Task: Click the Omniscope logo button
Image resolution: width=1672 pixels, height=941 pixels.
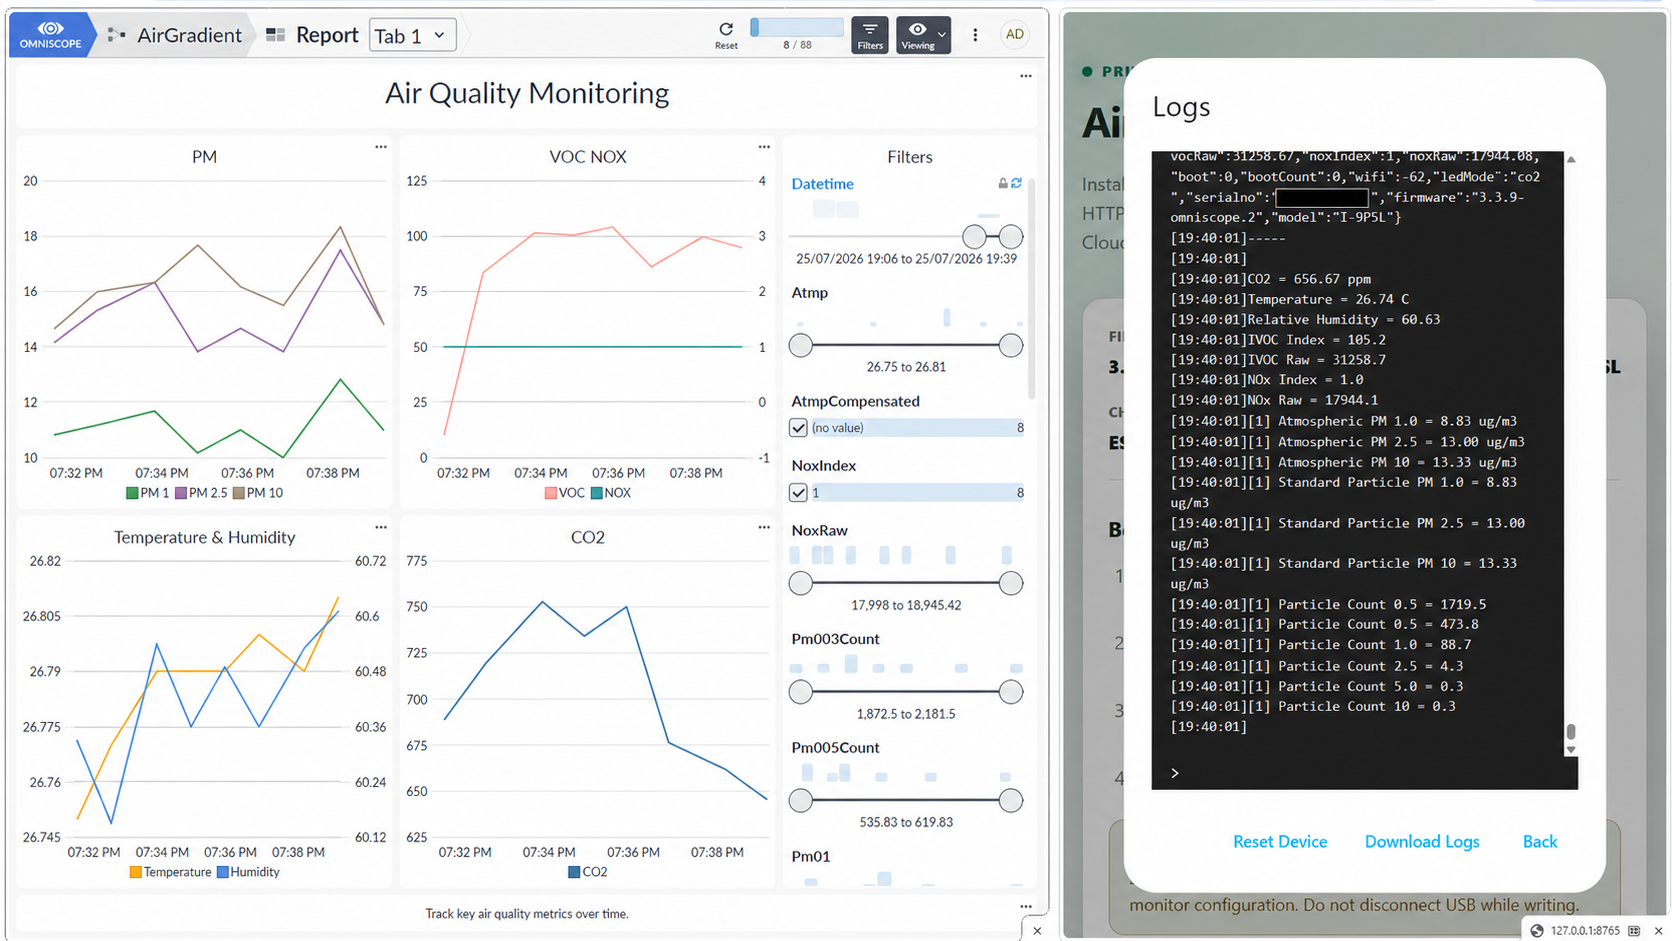Action: (x=50, y=34)
